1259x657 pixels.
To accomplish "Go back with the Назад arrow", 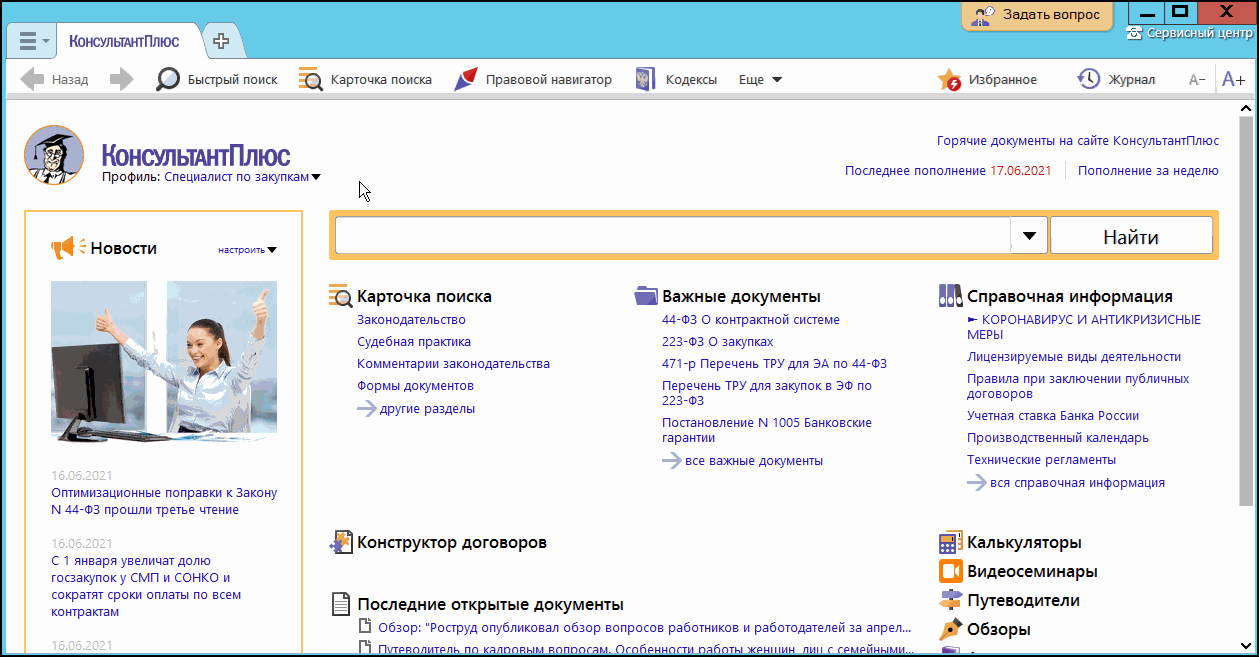I will (55, 80).
